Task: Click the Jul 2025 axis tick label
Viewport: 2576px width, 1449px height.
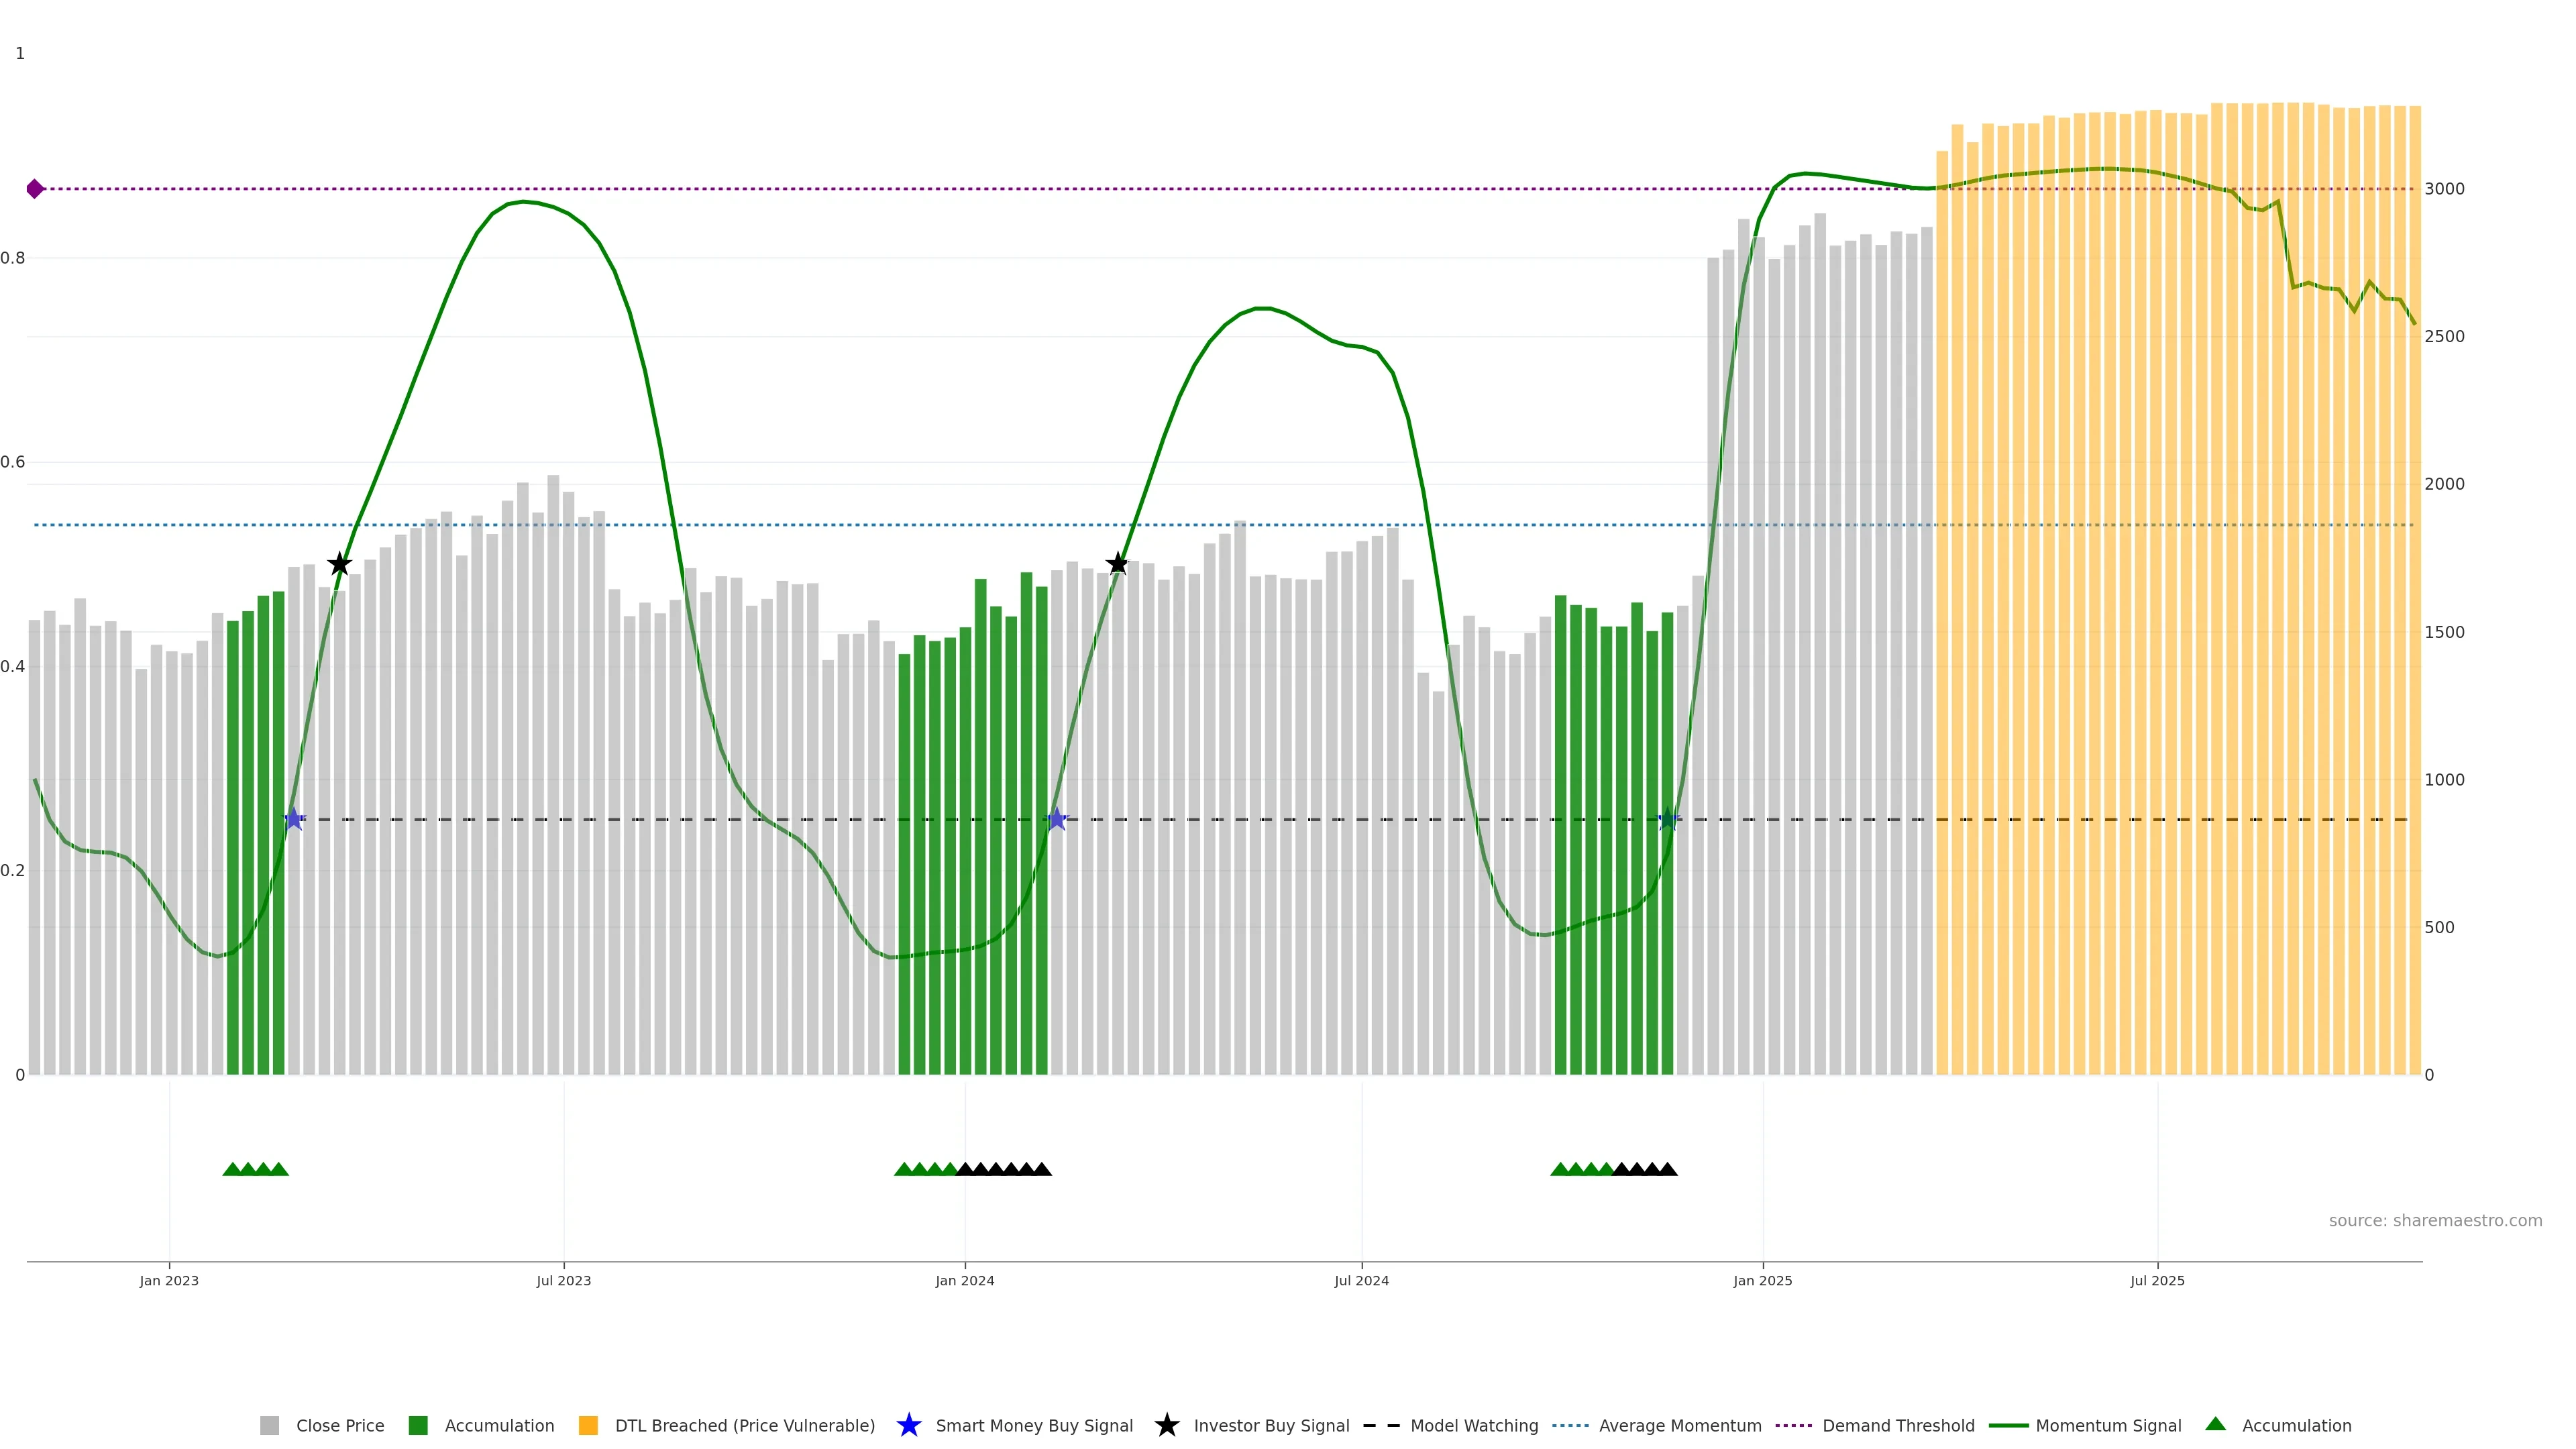Action: tap(2157, 1281)
